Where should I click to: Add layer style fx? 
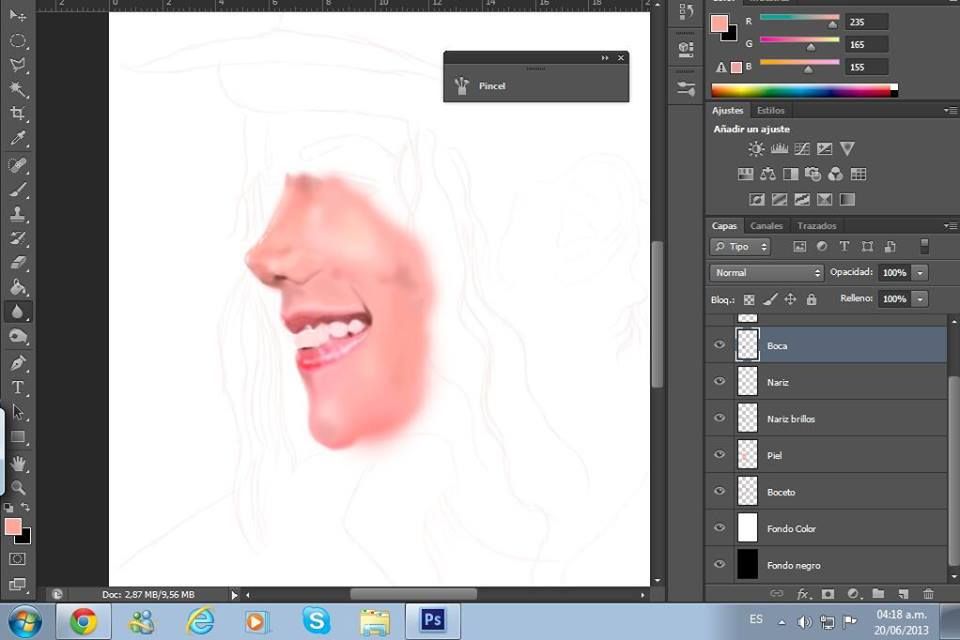click(803, 593)
